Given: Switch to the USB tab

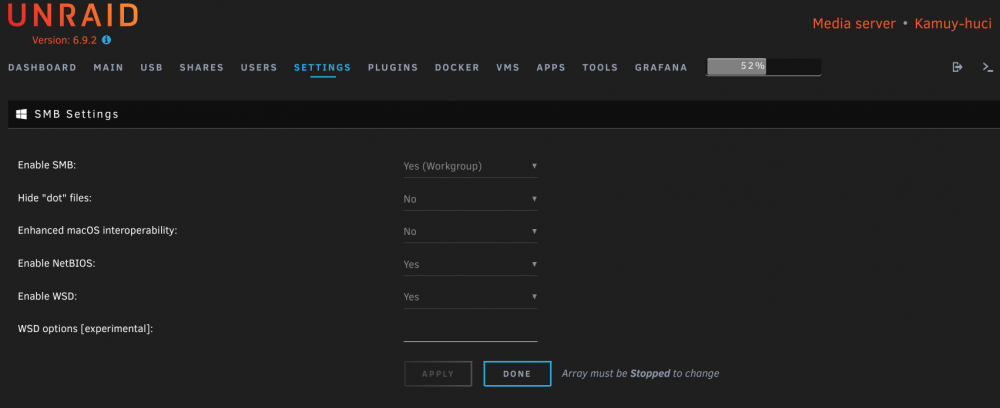Looking at the screenshot, I should point(152,68).
